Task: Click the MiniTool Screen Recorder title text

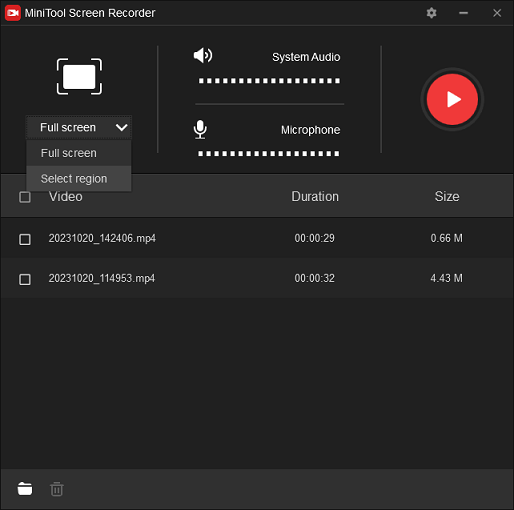Action: [90, 13]
